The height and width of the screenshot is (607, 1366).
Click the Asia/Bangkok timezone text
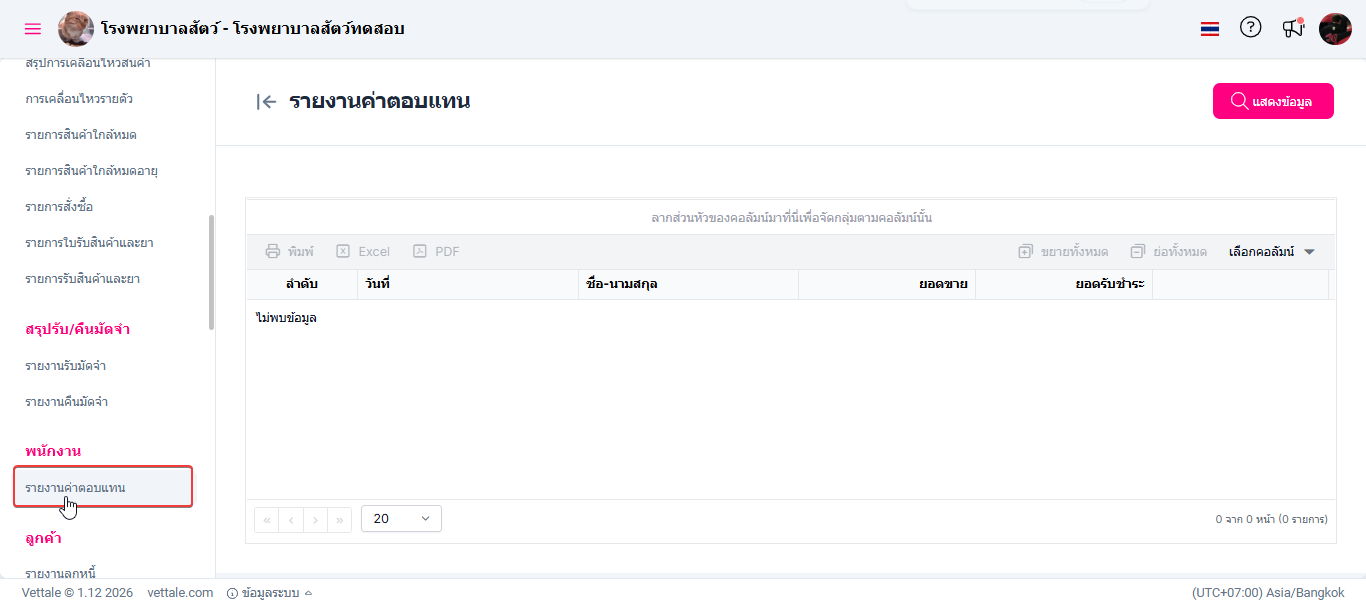click(x=1268, y=593)
